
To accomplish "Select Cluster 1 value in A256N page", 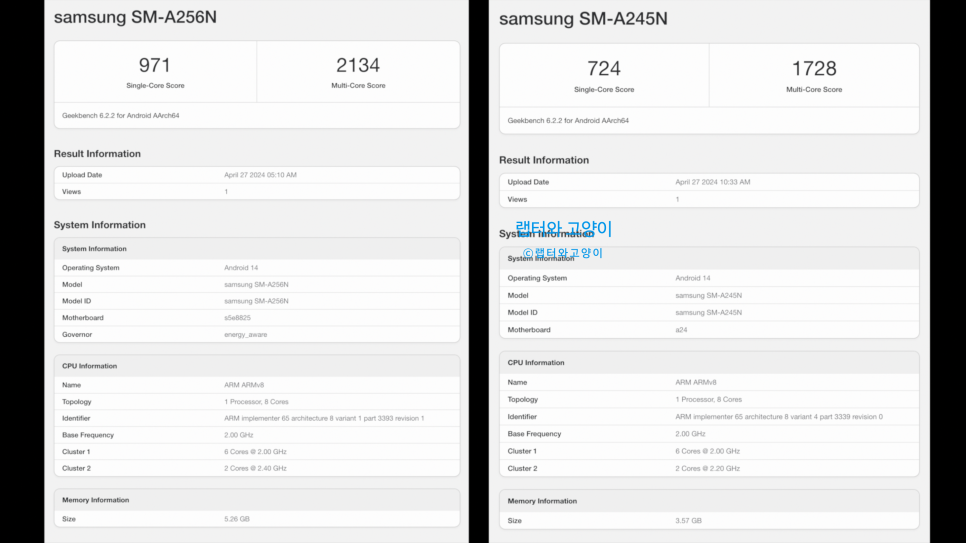I will coord(255,452).
